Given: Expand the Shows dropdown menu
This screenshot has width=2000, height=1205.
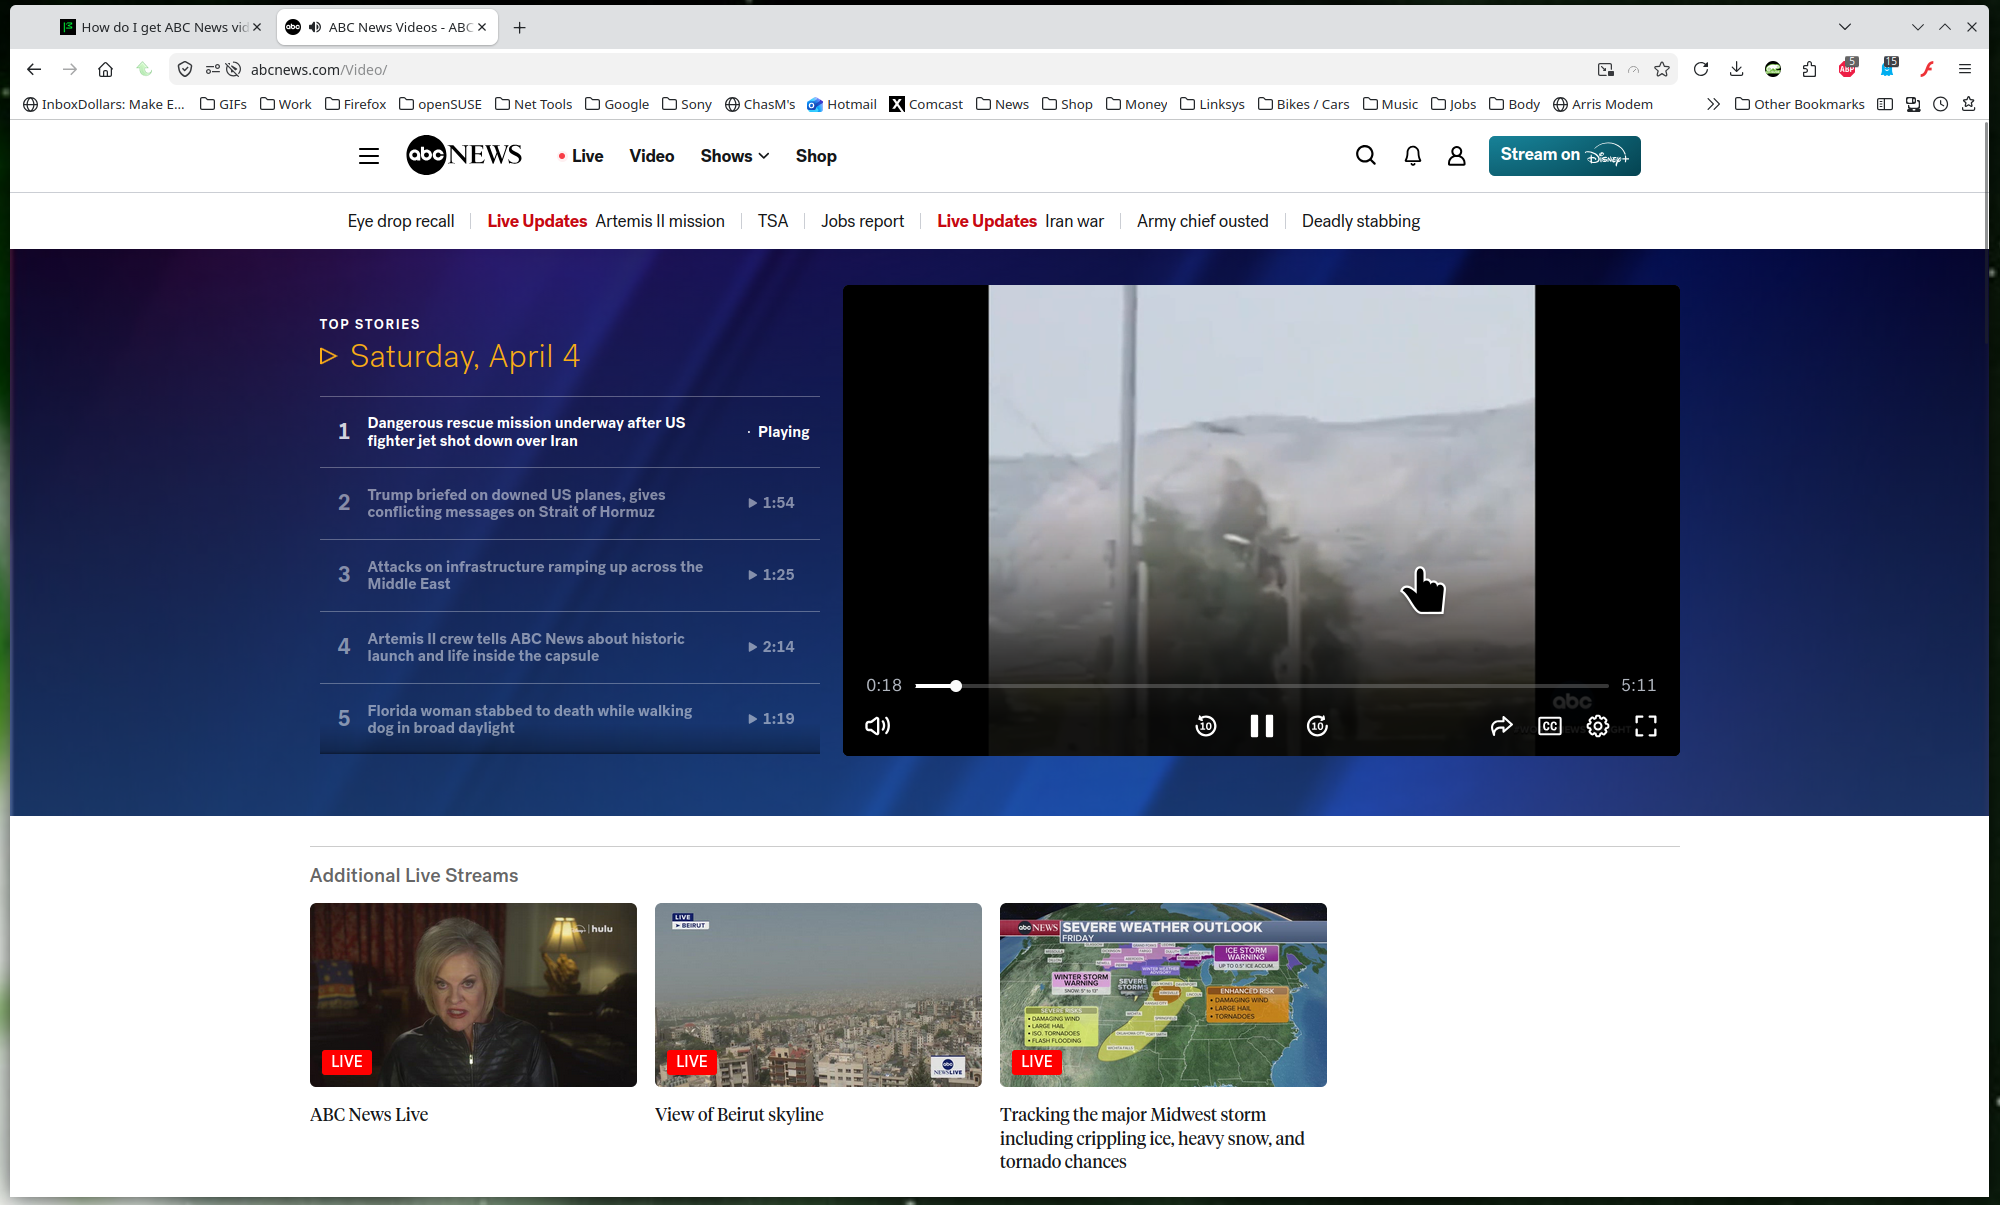Looking at the screenshot, I should pos(734,156).
